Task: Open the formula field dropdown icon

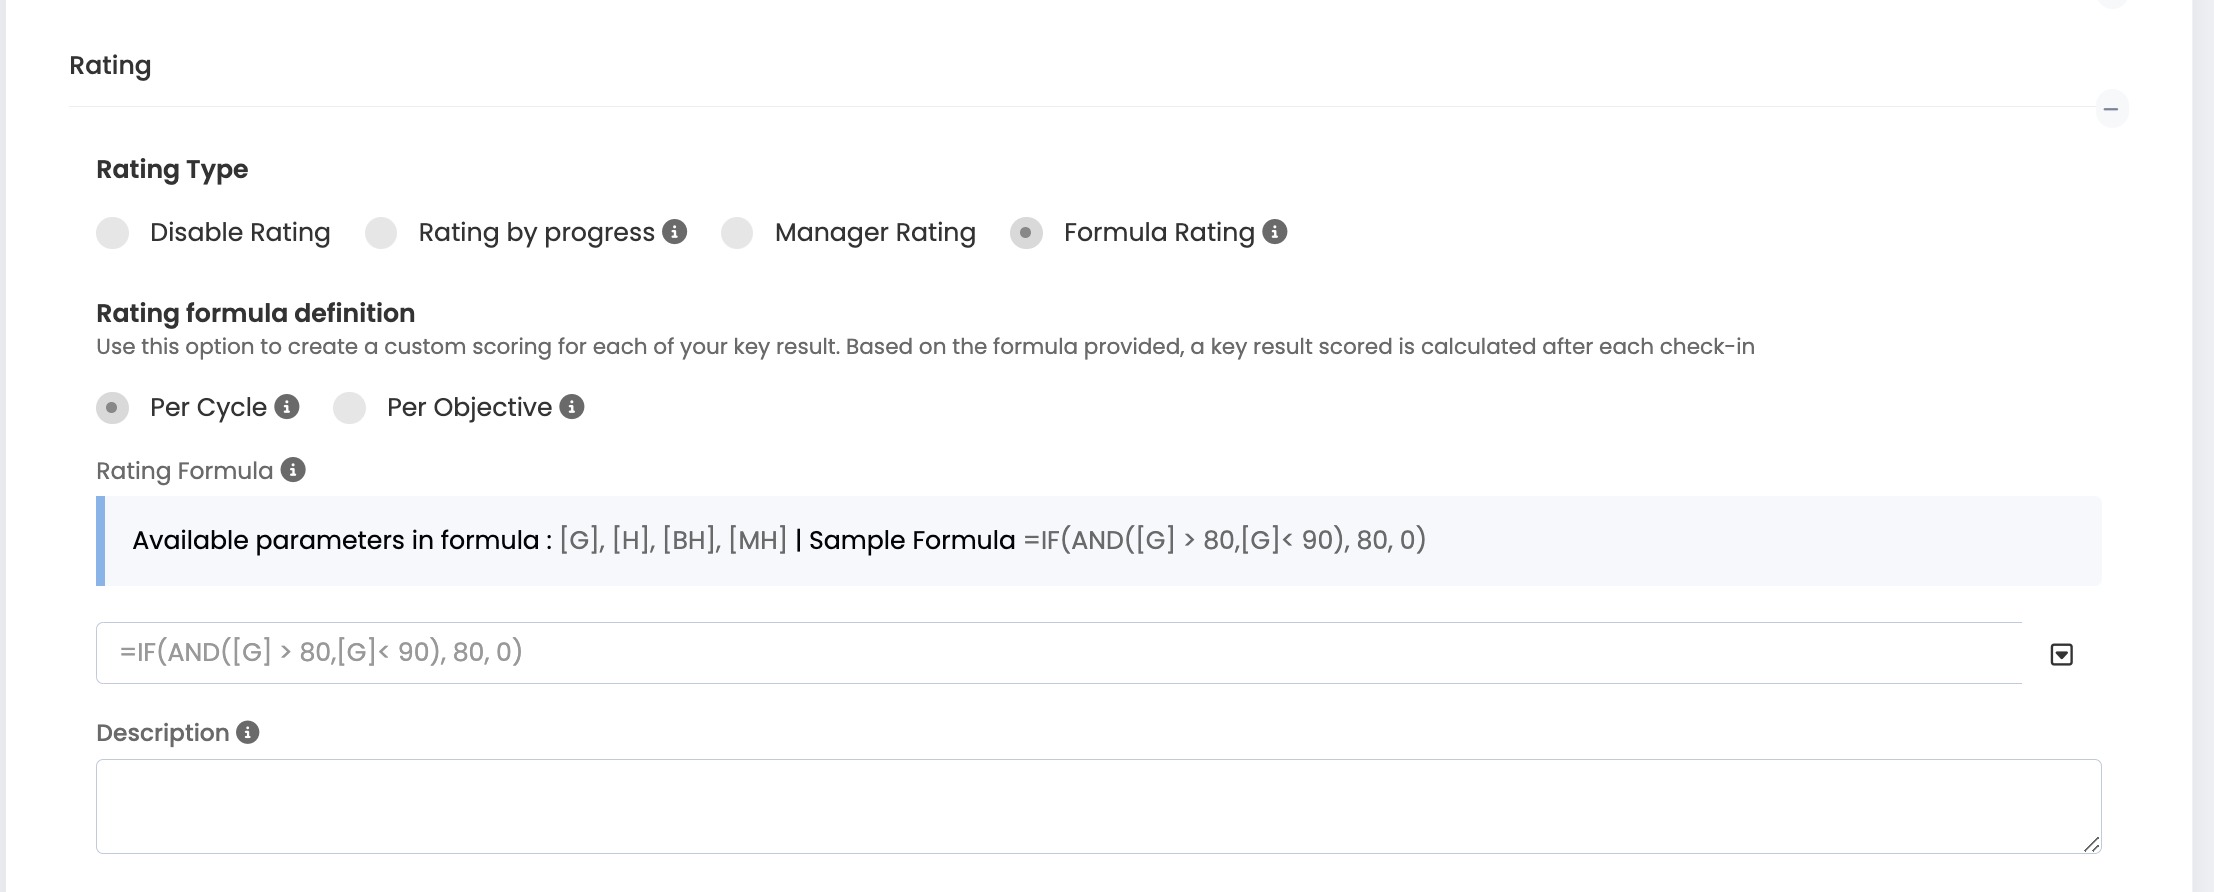Action: click(2061, 654)
